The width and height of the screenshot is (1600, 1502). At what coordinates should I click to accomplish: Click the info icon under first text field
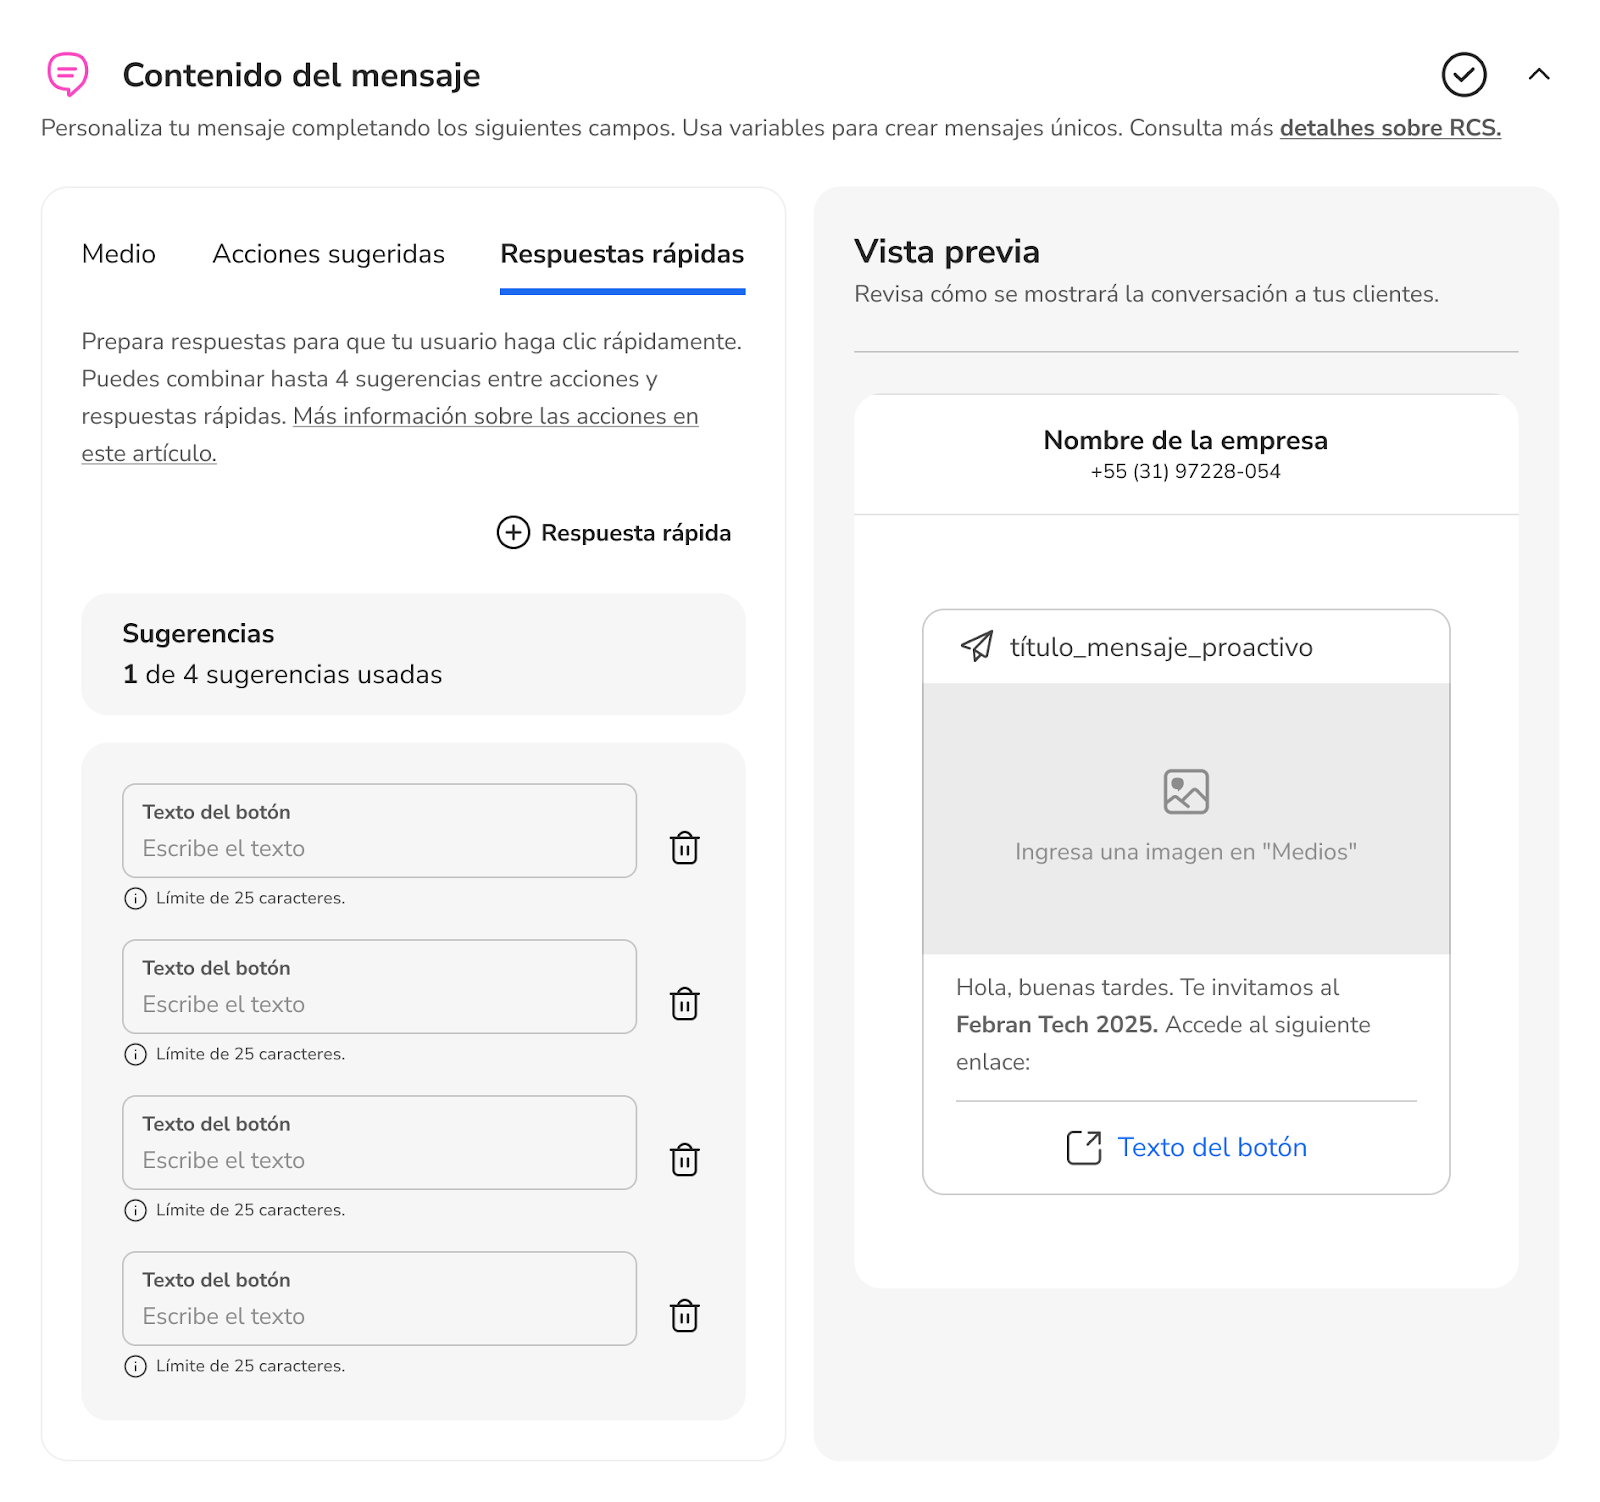point(135,898)
